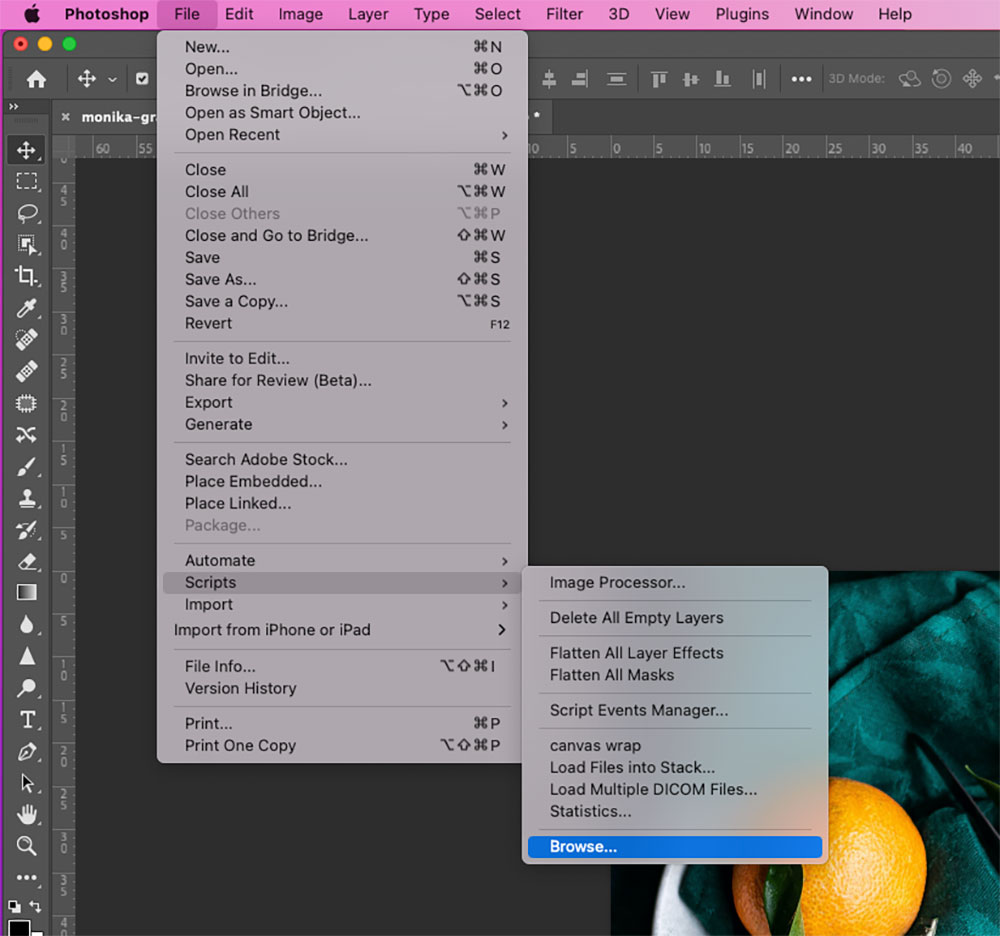Select the Blur tool droplet icon
1000x936 pixels.
26,624
